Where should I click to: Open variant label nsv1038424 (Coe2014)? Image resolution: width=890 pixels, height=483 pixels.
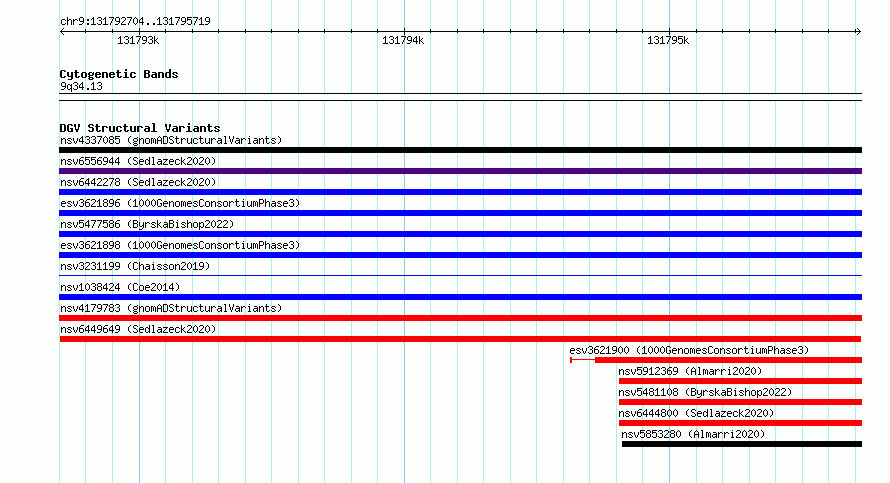[120, 287]
